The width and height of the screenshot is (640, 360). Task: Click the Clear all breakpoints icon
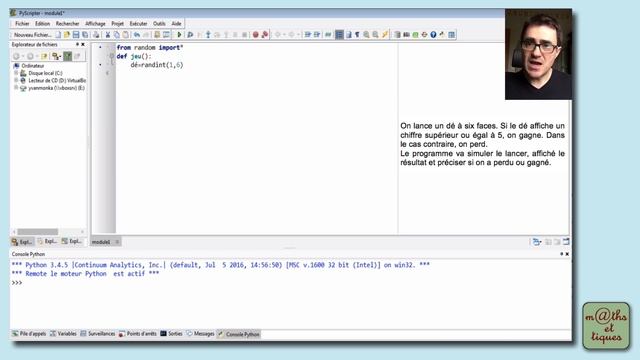coord(265,35)
